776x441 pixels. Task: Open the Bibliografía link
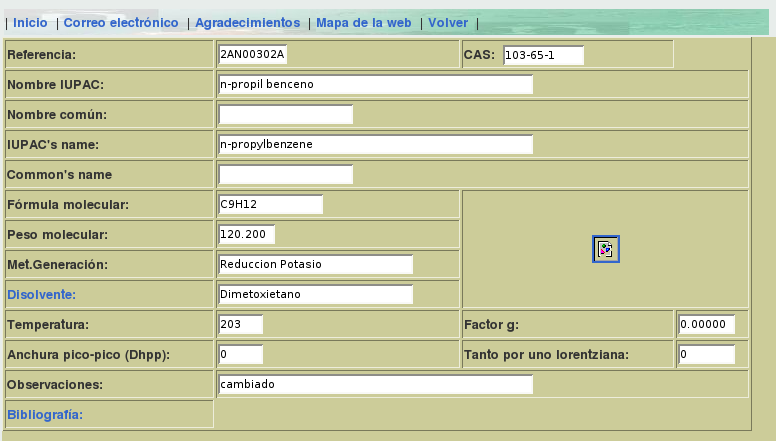pos(44,414)
